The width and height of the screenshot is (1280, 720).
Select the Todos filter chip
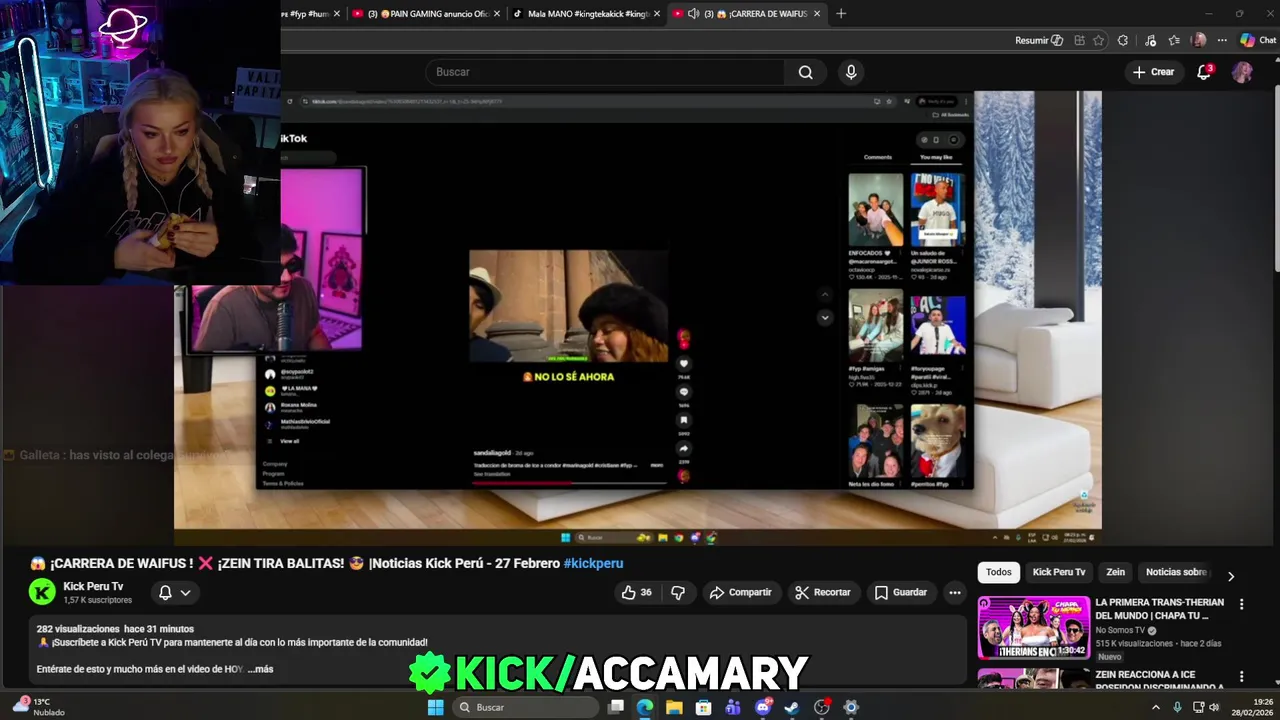click(999, 572)
